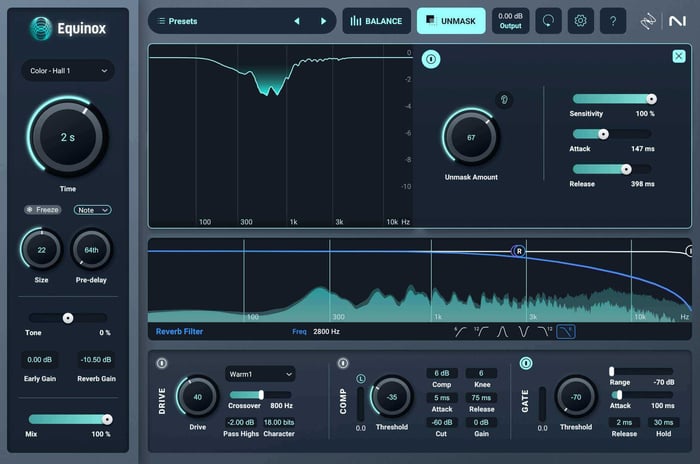The height and width of the screenshot is (464, 700).
Task: Select the bell peak filter shape
Action: coord(502,331)
